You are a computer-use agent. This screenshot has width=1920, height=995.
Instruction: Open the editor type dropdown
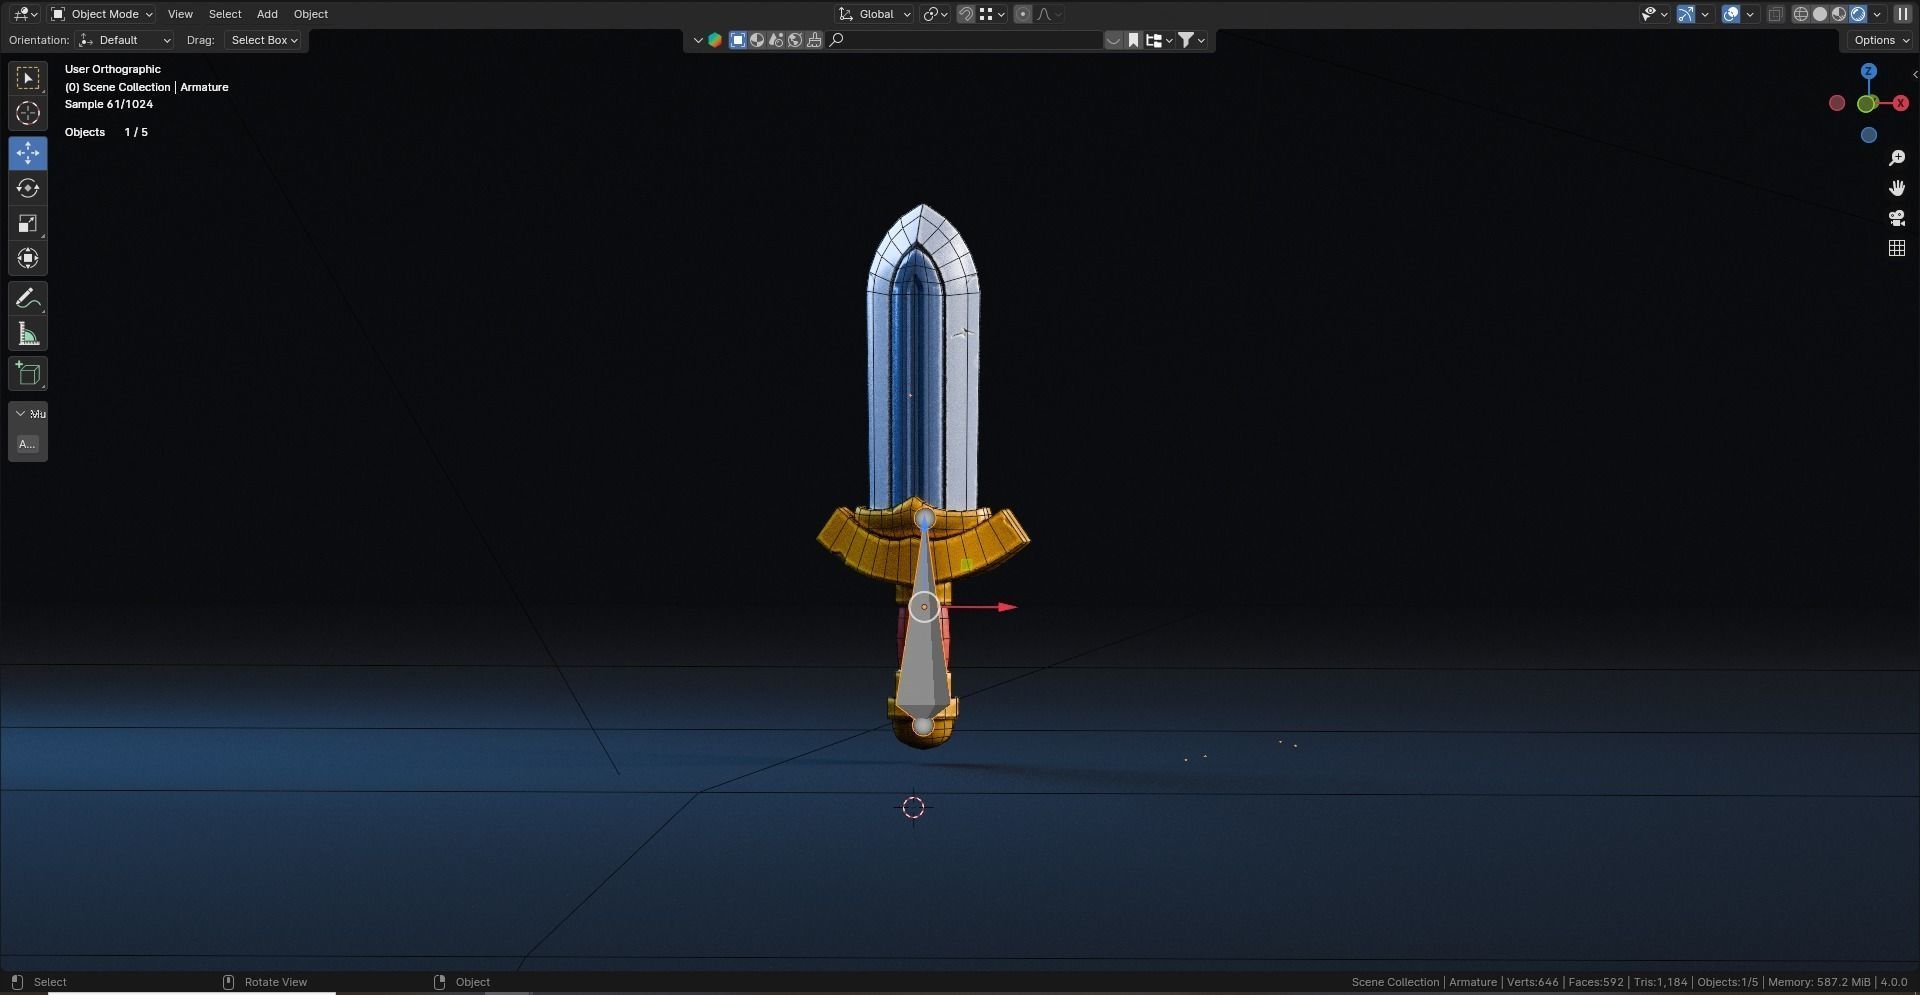pos(25,14)
